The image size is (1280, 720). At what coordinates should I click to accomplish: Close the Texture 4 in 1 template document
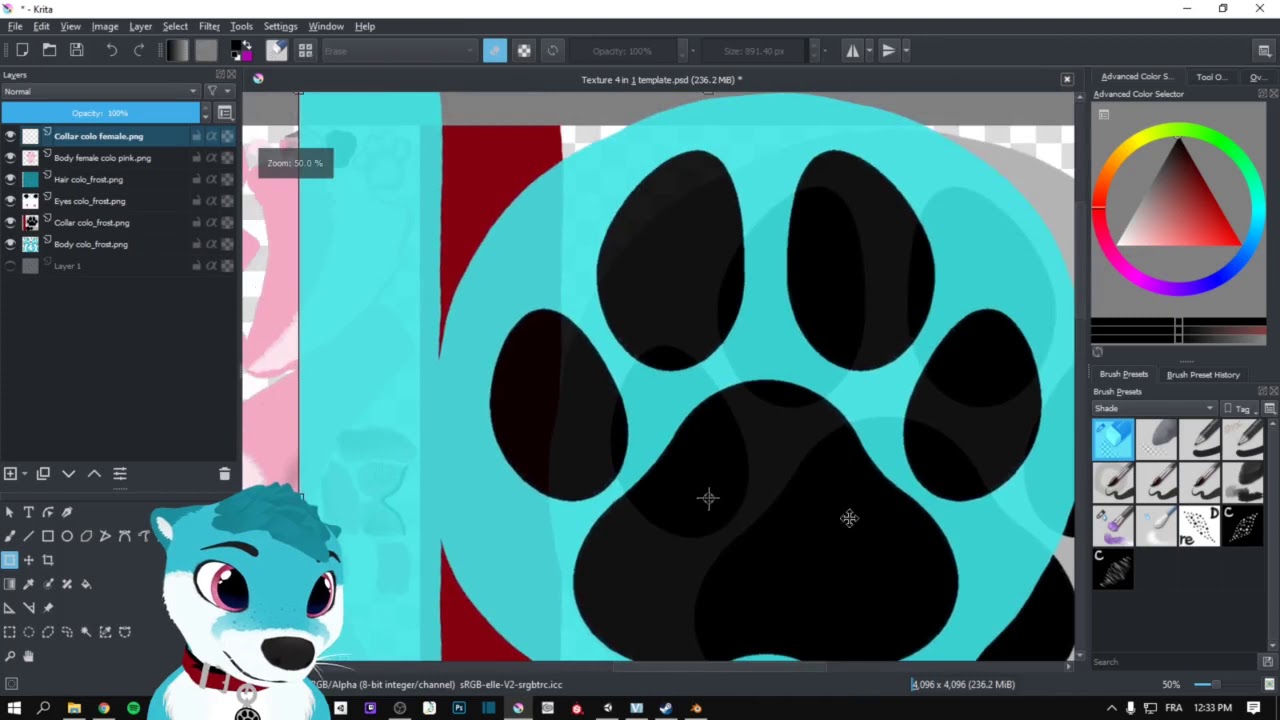click(x=1067, y=79)
